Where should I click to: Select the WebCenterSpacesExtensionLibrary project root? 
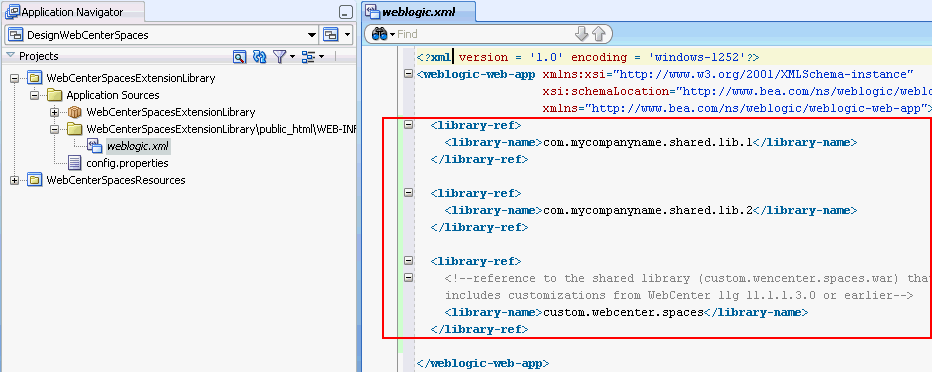coord(131,78)
